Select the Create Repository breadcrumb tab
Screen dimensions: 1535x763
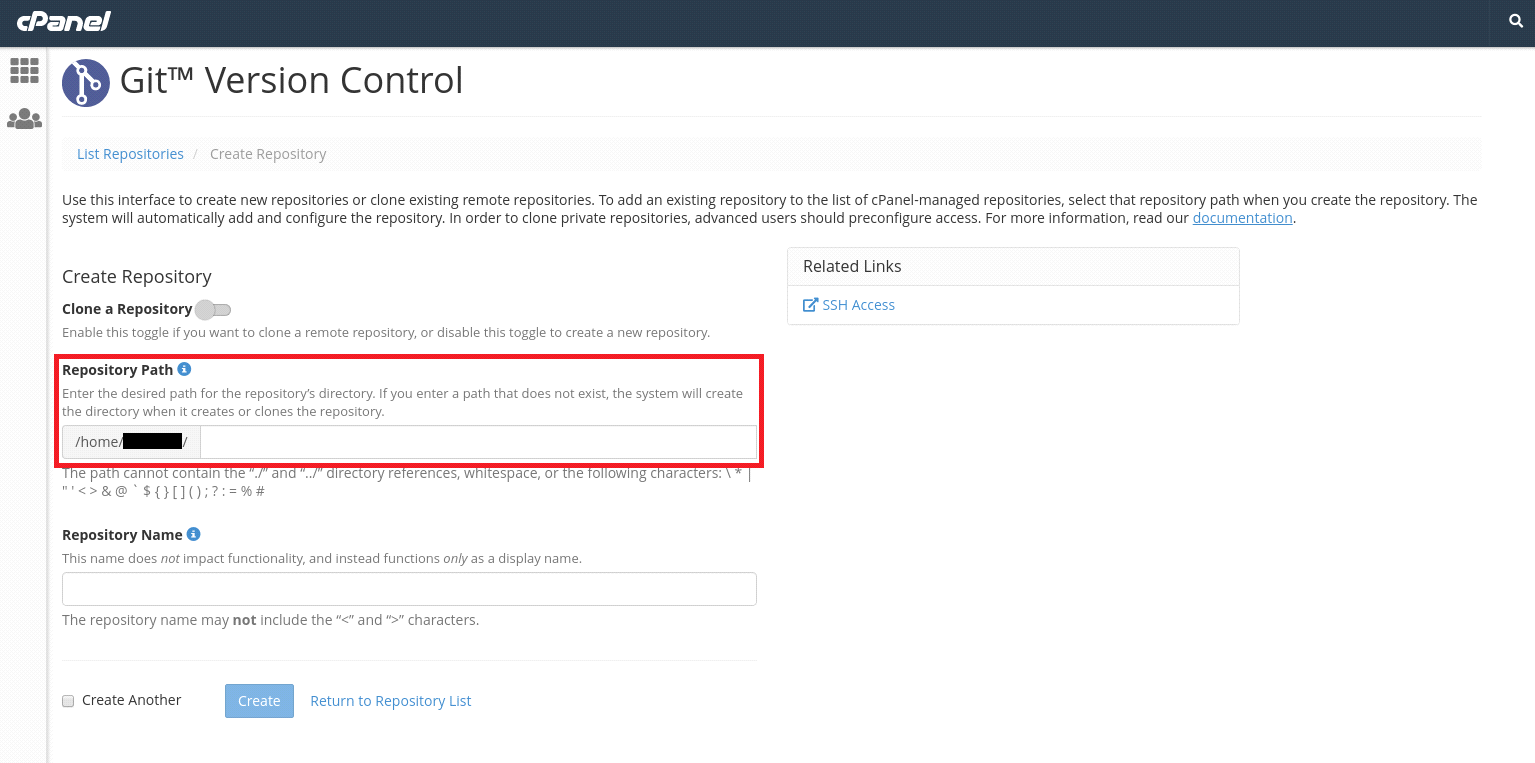pos(268,153)
